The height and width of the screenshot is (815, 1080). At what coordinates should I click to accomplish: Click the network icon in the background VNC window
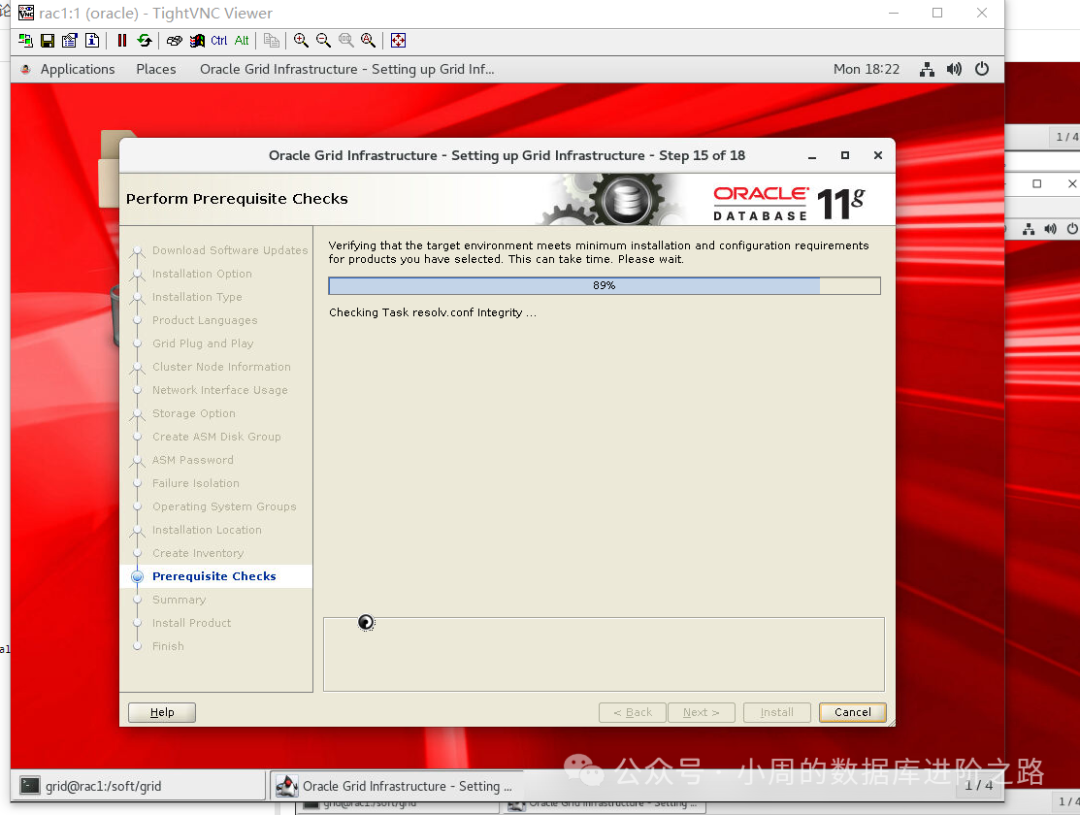[x=1028, y=229]
